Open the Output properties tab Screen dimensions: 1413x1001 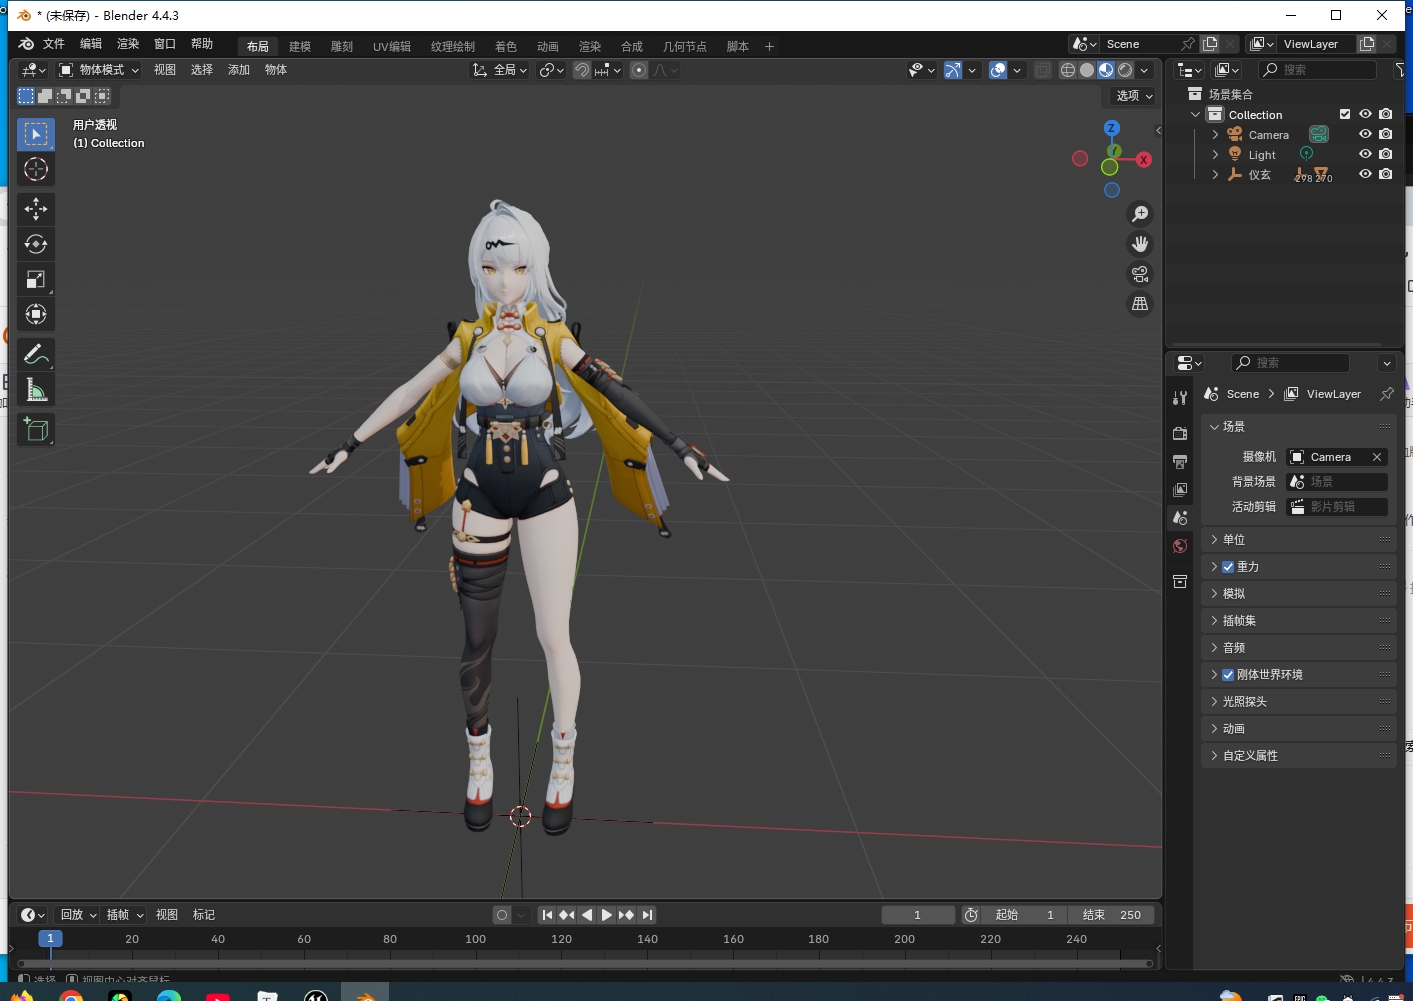click(1180, 461)
